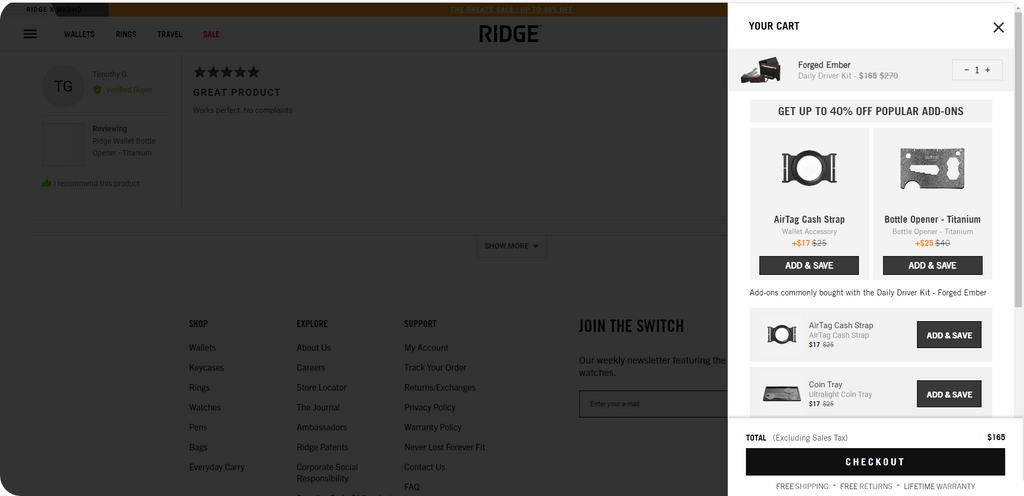Open Never Lost Forever Fit link
Screen dimensions: 1024x496
[x=445, y=447]
